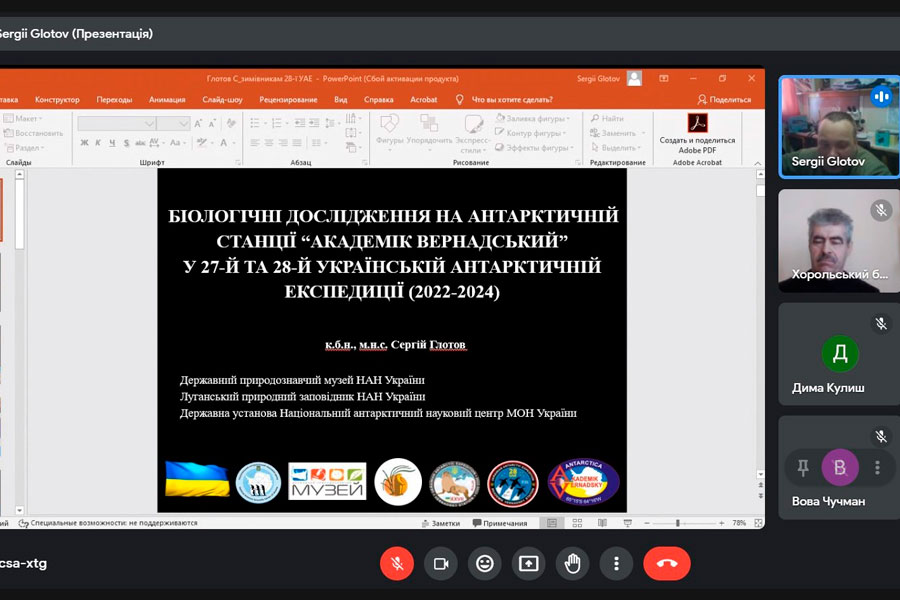Image resolution: width=900 pixels, height=600 pixels.
Task: Open the Фигуры shapes gallery
Action: click(390, 132)
